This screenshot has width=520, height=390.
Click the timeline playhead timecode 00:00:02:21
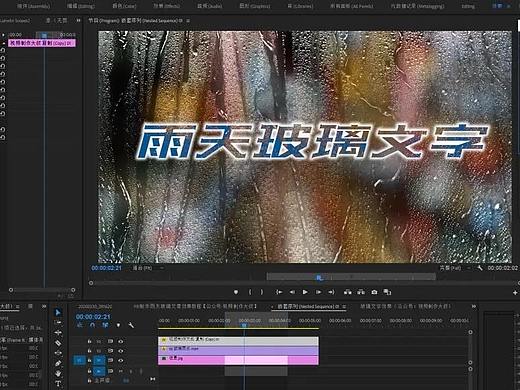coord(93,317)
